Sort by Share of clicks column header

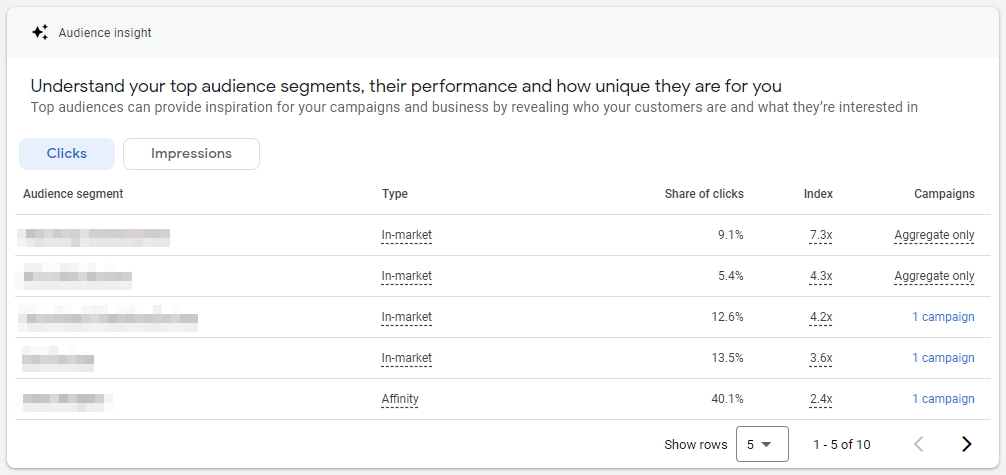coord(704,194)
